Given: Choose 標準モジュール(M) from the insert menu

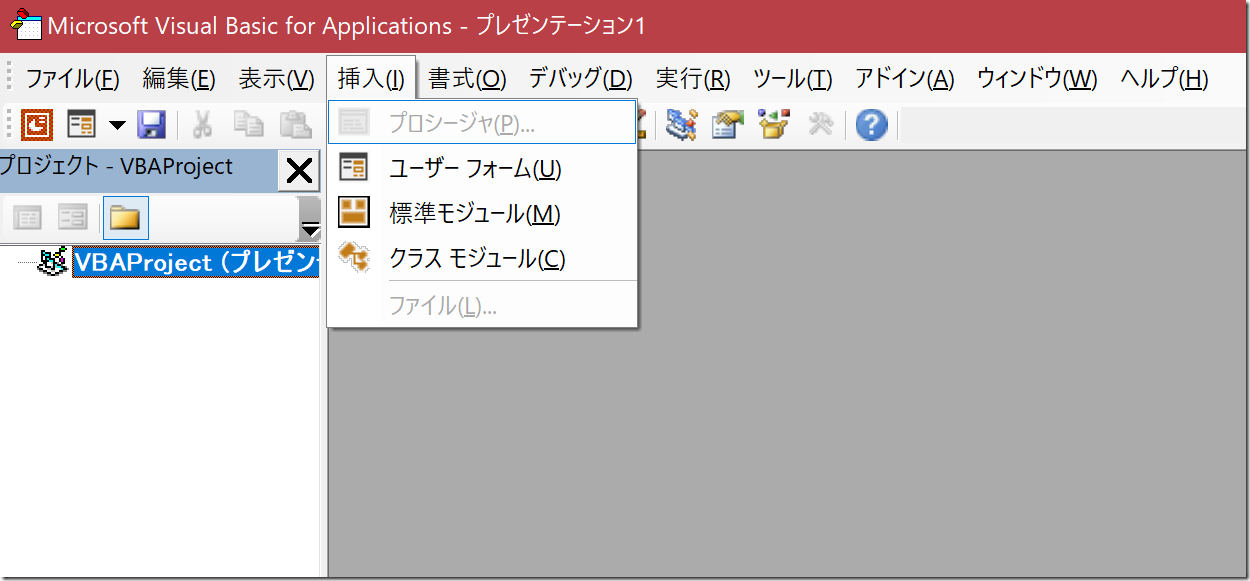Looking at the screenshot, I should click(482, 213).
